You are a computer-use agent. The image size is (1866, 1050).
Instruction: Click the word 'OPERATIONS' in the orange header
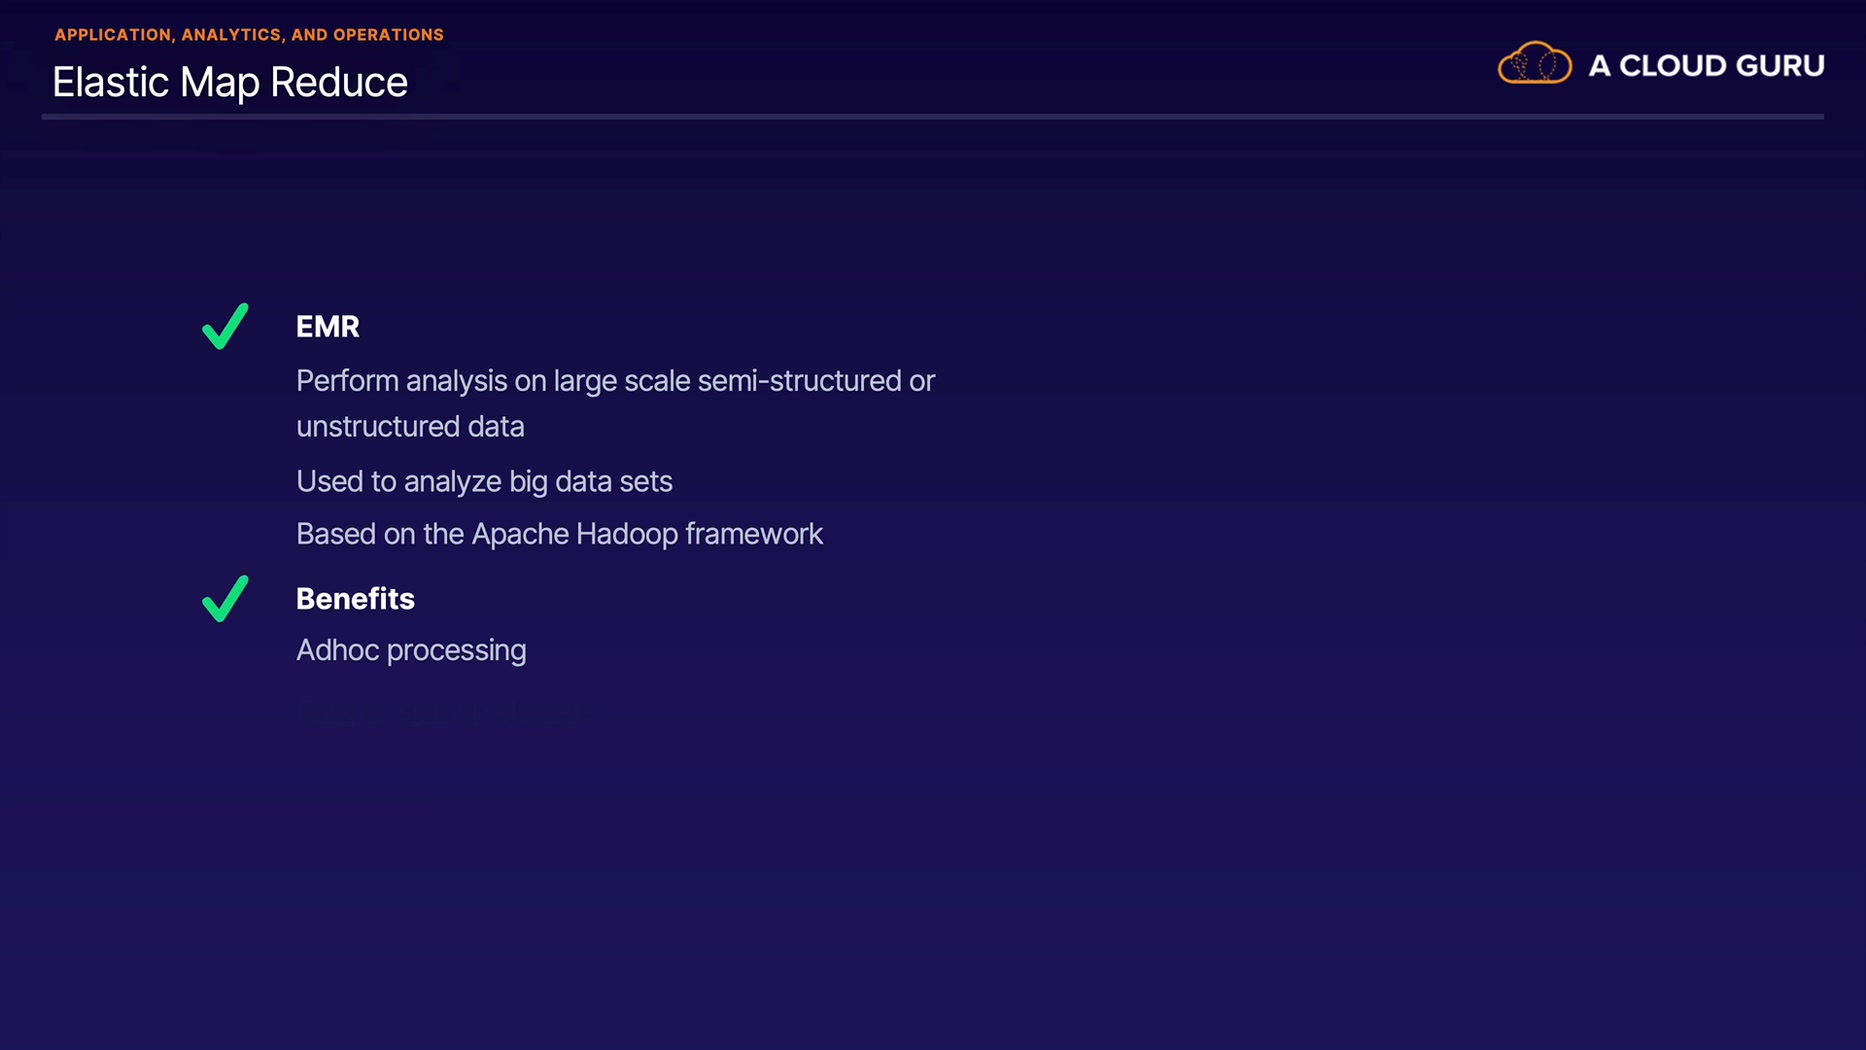coord(388,35)
